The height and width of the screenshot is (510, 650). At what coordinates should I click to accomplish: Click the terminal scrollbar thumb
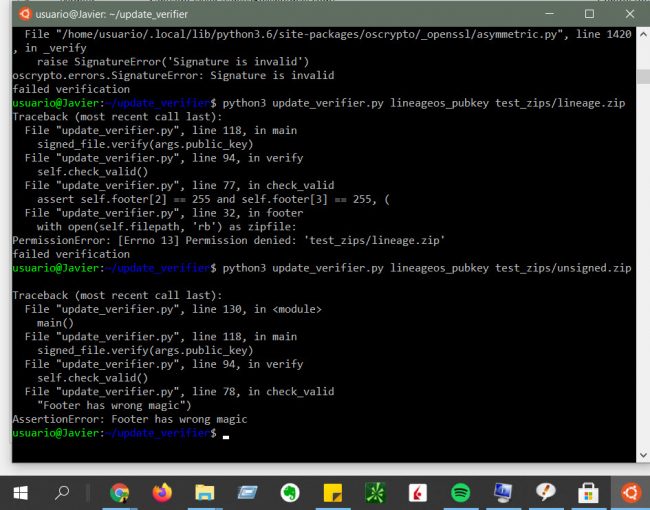pos(643,77)
